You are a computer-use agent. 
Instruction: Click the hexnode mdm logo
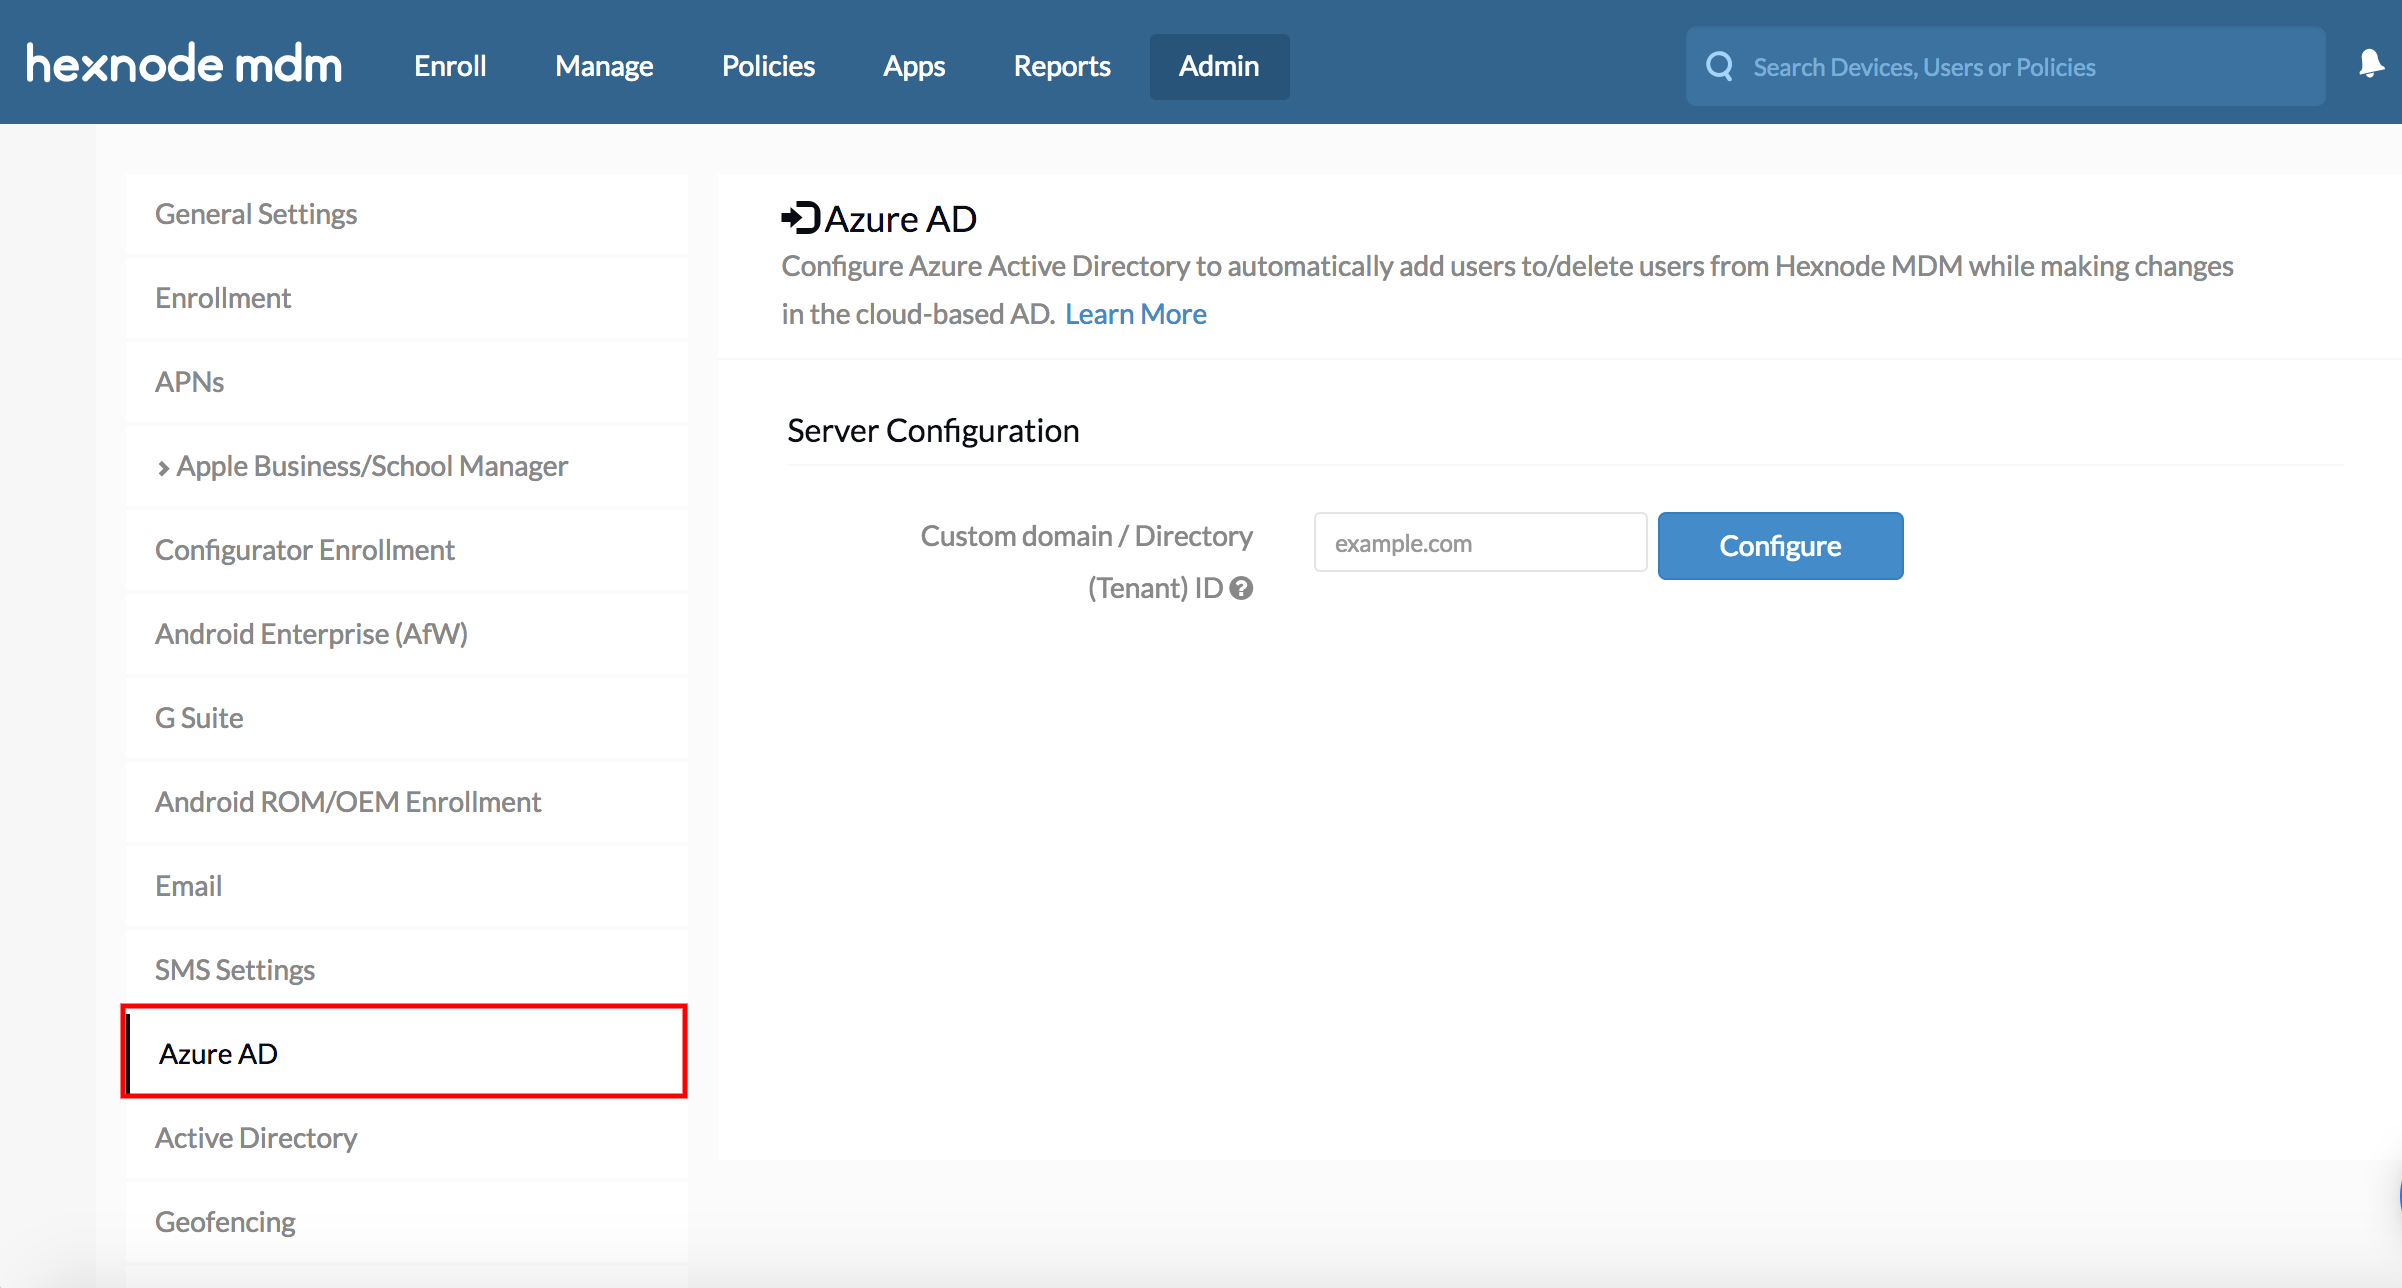pos(184,65)
